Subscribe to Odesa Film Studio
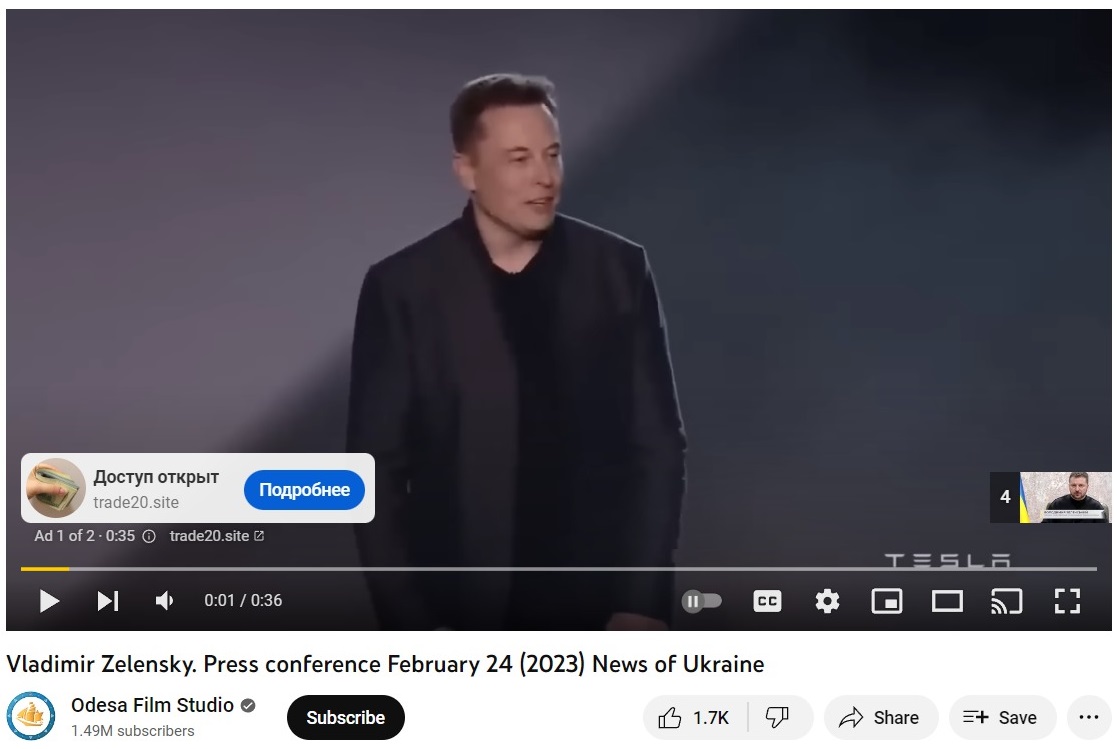The image size is (1117, 749). click(346, 718)
